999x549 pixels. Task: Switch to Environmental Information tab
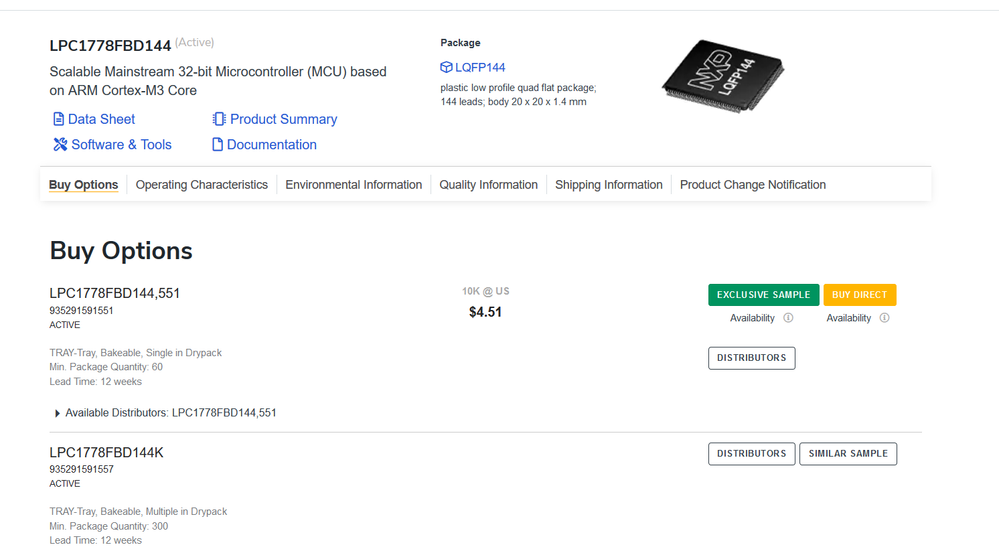click(x=354, y=185)
